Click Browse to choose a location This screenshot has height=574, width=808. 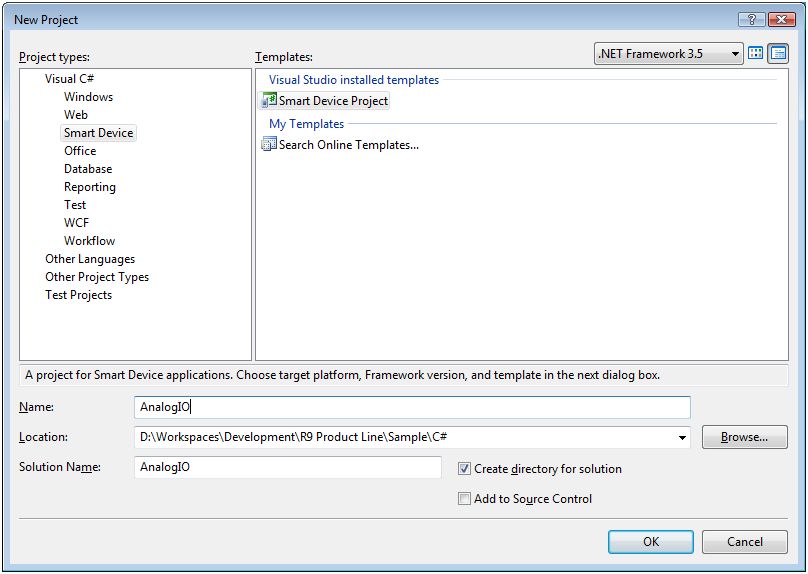click(744, 437)
